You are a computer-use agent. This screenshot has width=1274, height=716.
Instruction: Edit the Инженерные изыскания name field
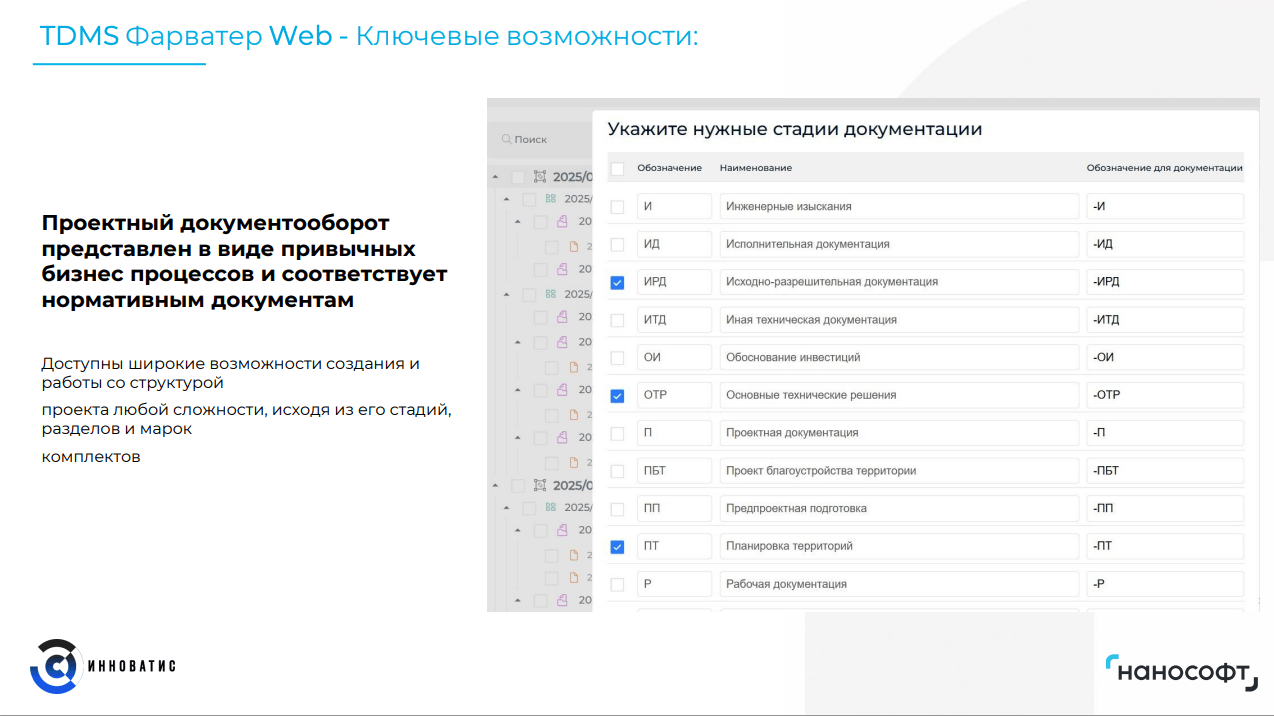coord(899,206)
